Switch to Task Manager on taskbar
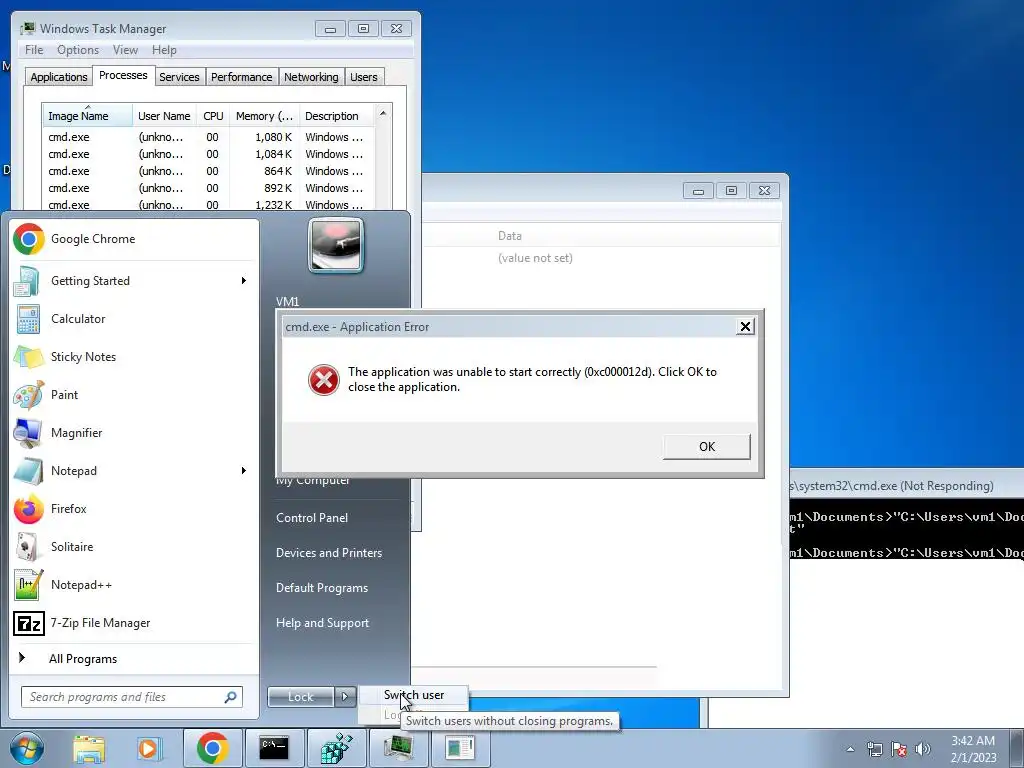The width and height of the screenshot is (1024, 768). 398,748
